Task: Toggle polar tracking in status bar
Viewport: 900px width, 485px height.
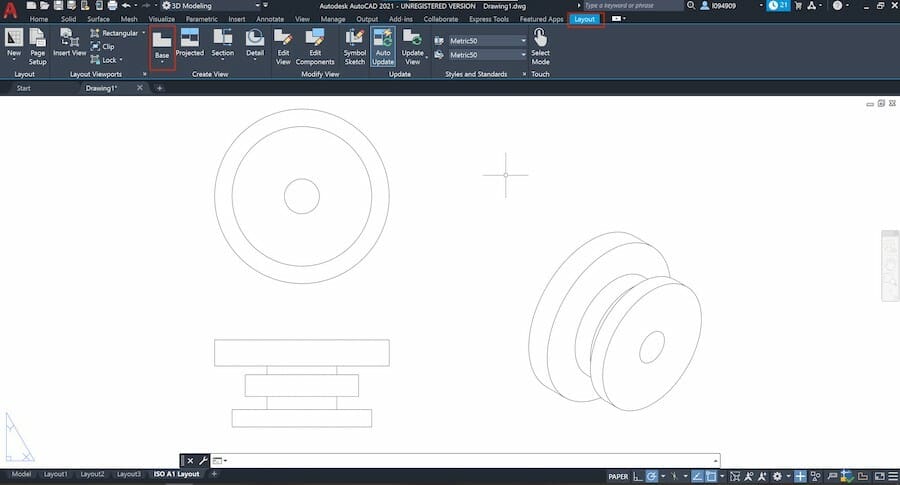Action: pyautogui.click(x=651, y=476)
